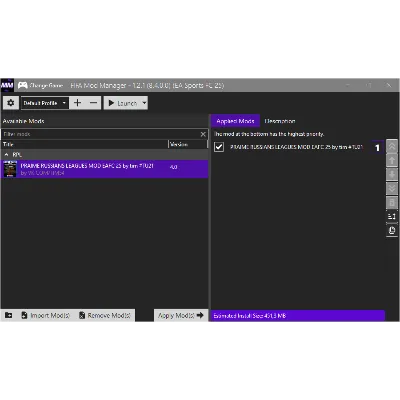Screen dimensions: 400x400
Task: Move applied mod up one position
Action: tap(392, 160)
